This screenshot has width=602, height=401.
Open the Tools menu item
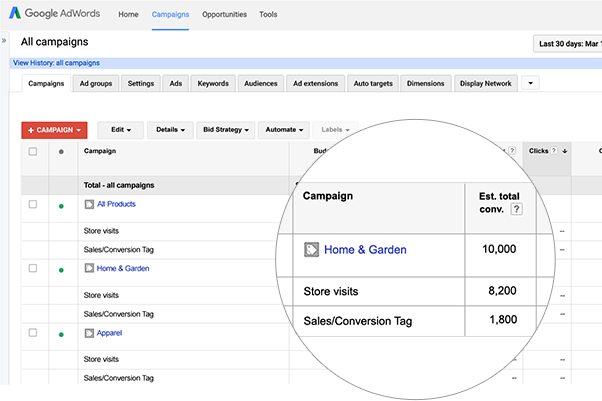pos(268,15)
